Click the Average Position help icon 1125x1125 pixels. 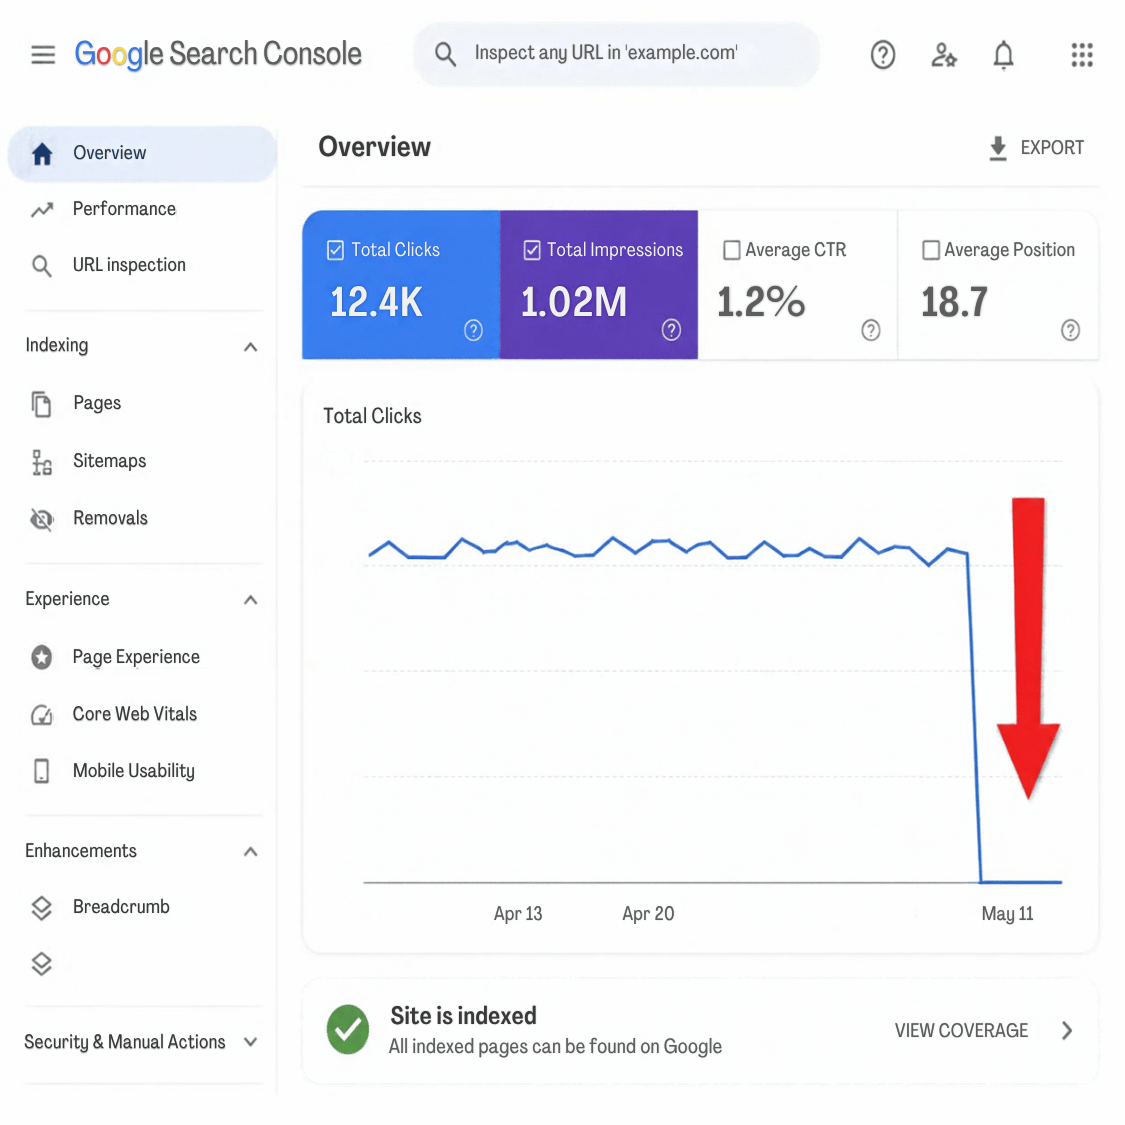click(x=1070, y=330)
